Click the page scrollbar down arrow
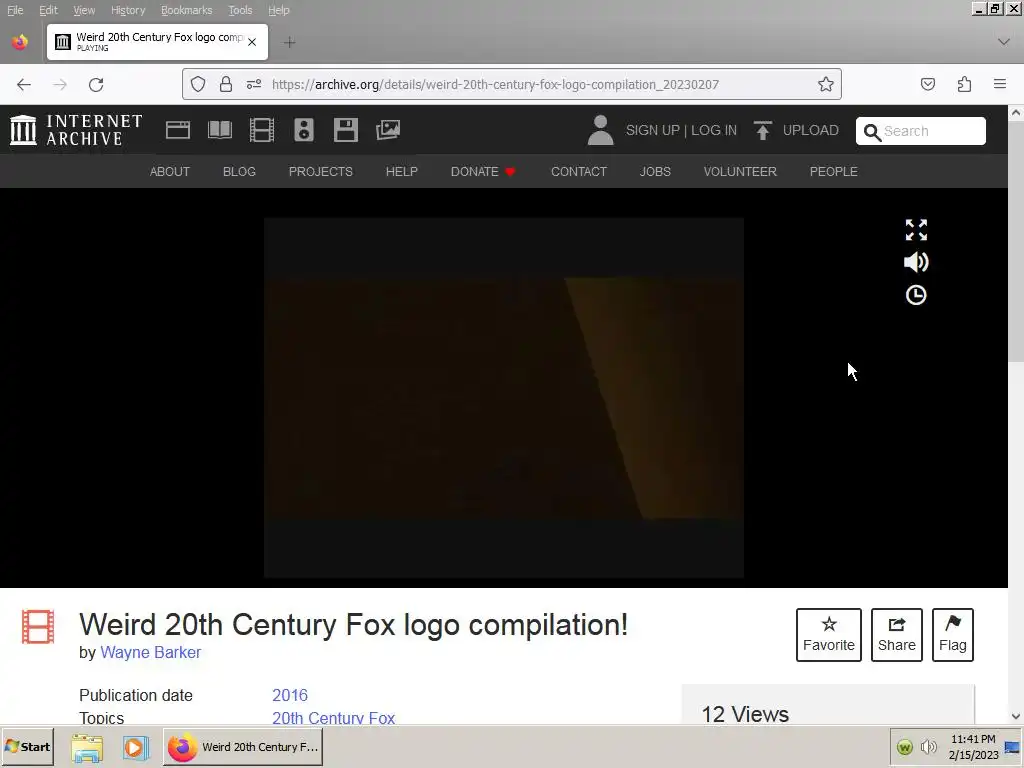This screenshot has width=1024, height=768. coord(1016,716)
